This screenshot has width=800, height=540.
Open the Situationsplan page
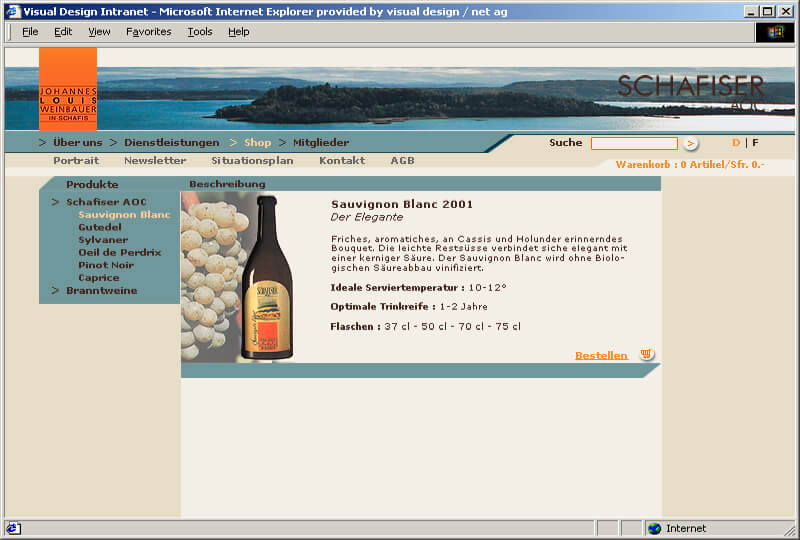(253, 160)
